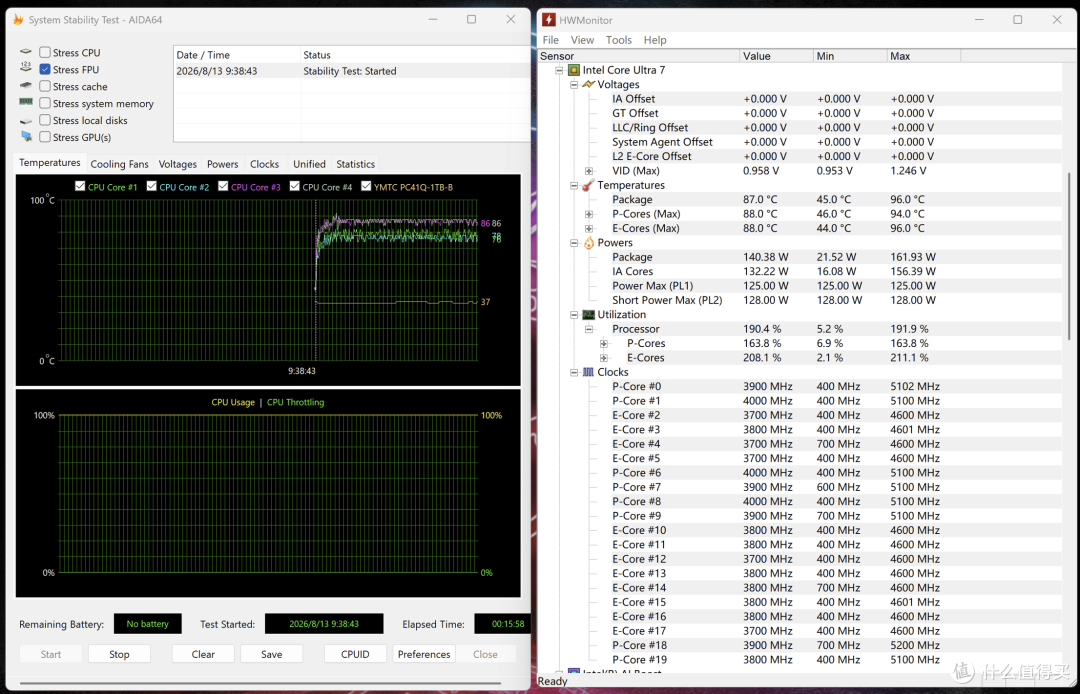Enable the Stress system memory checkbox

pos(45,103)
